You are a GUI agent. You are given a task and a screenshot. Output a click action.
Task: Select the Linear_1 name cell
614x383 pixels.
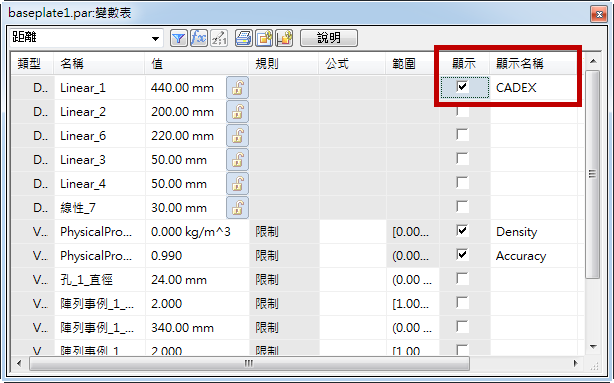click(99, 88)
